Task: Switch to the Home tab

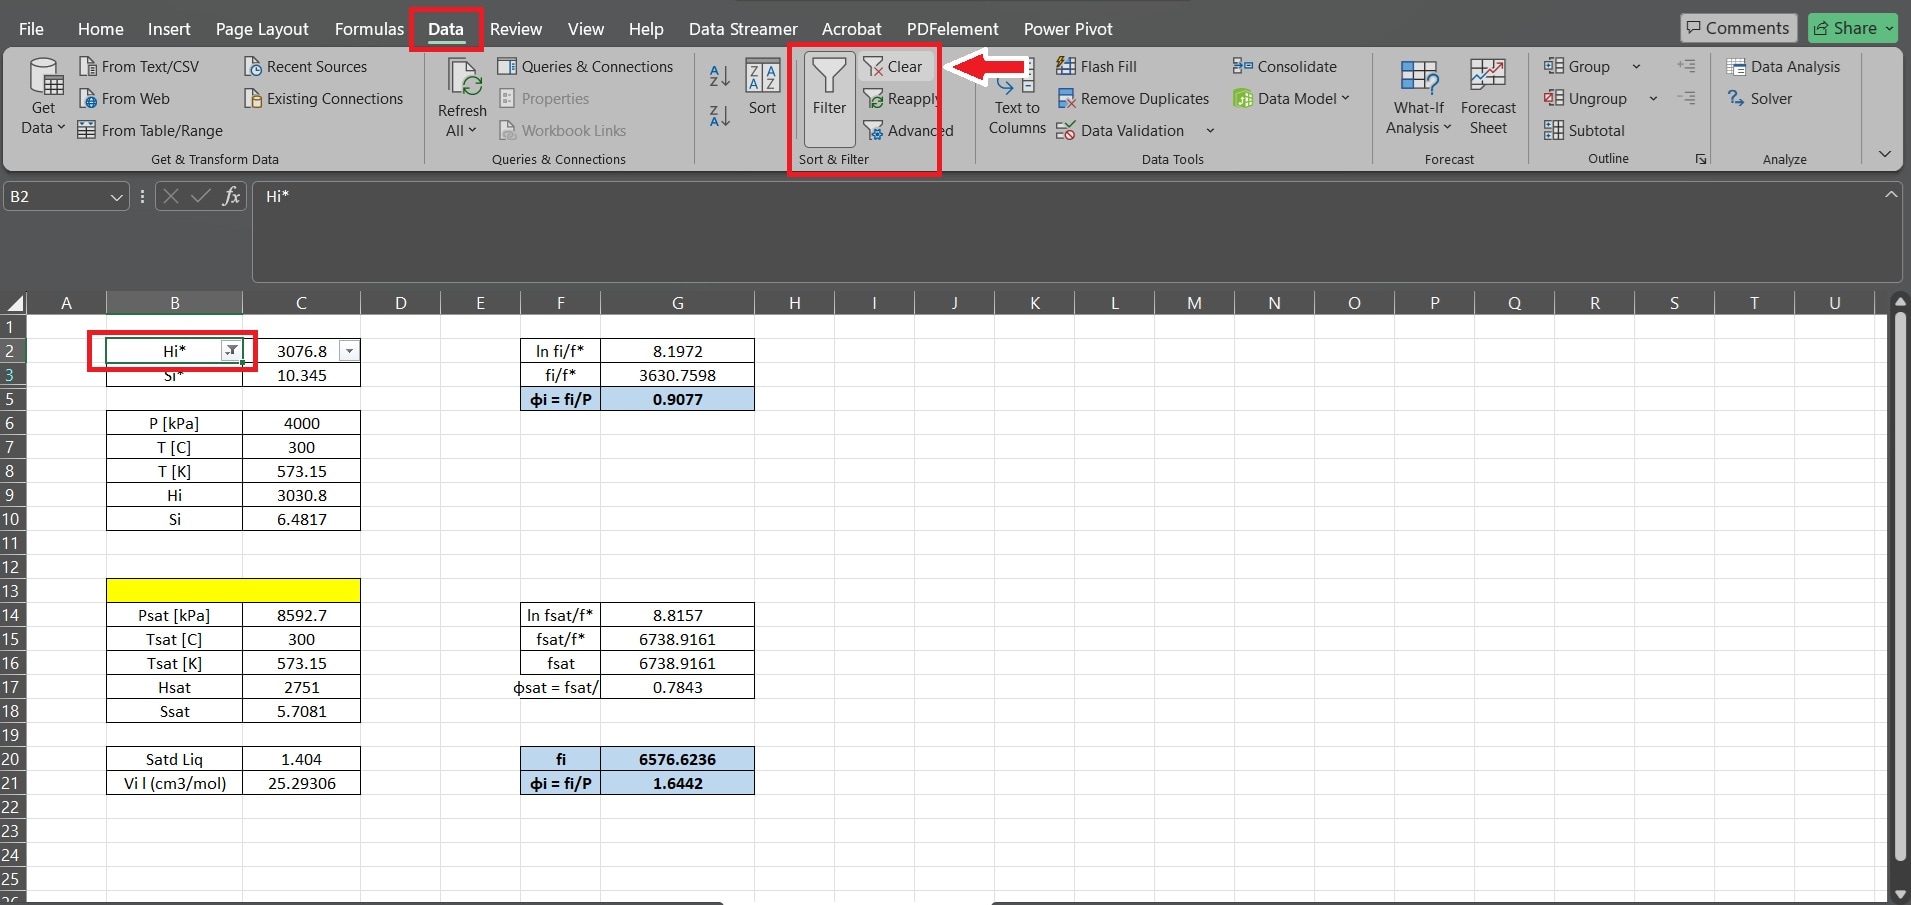Action: 101,29
